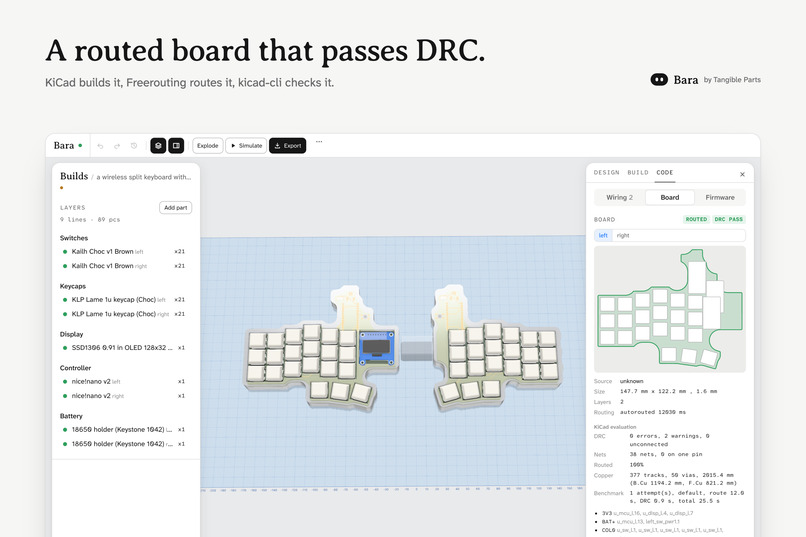806x537 pixels.
Task: Click the Battery group label
Action: click(x=71, y=416)
